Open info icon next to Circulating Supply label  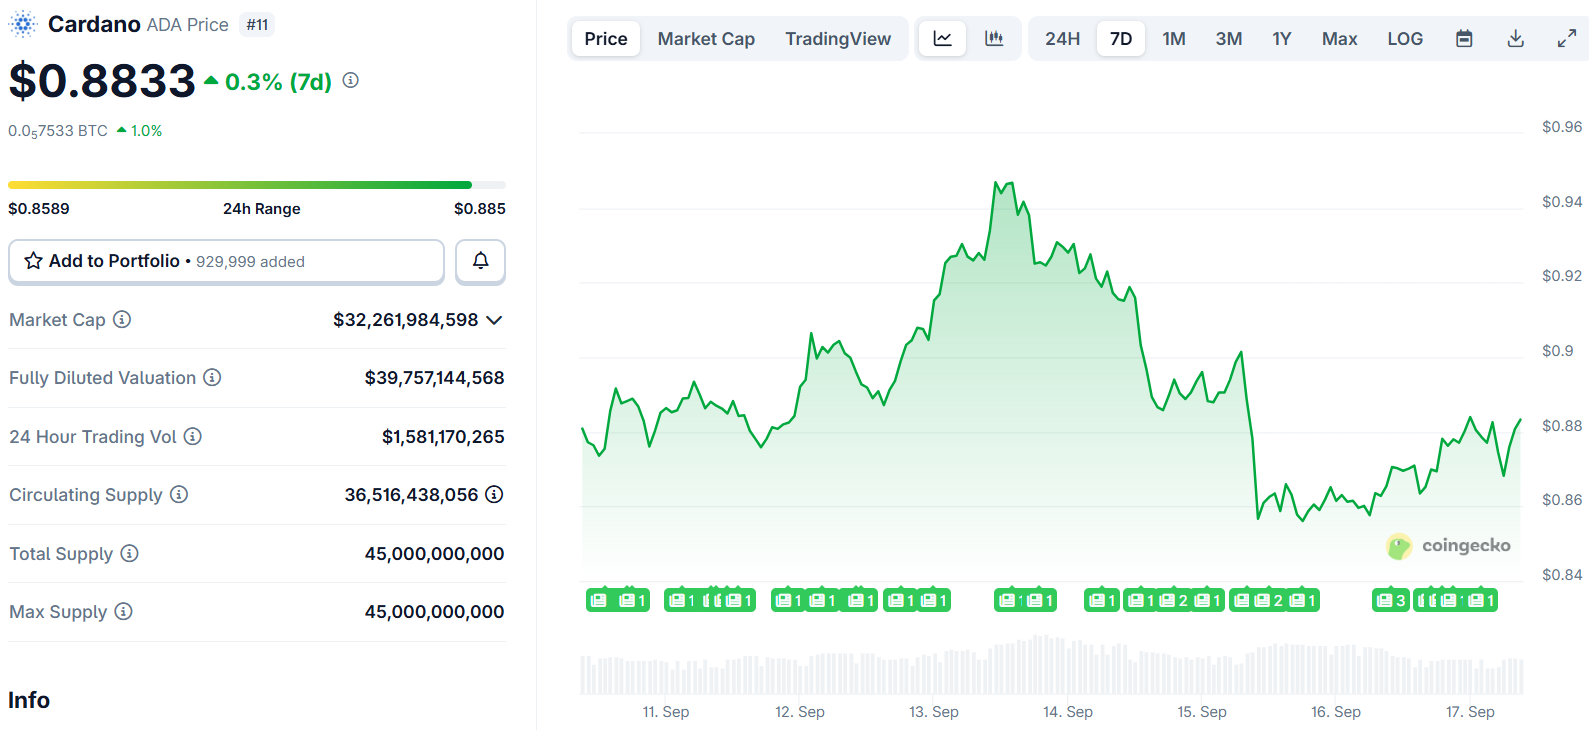coord(179,494)
